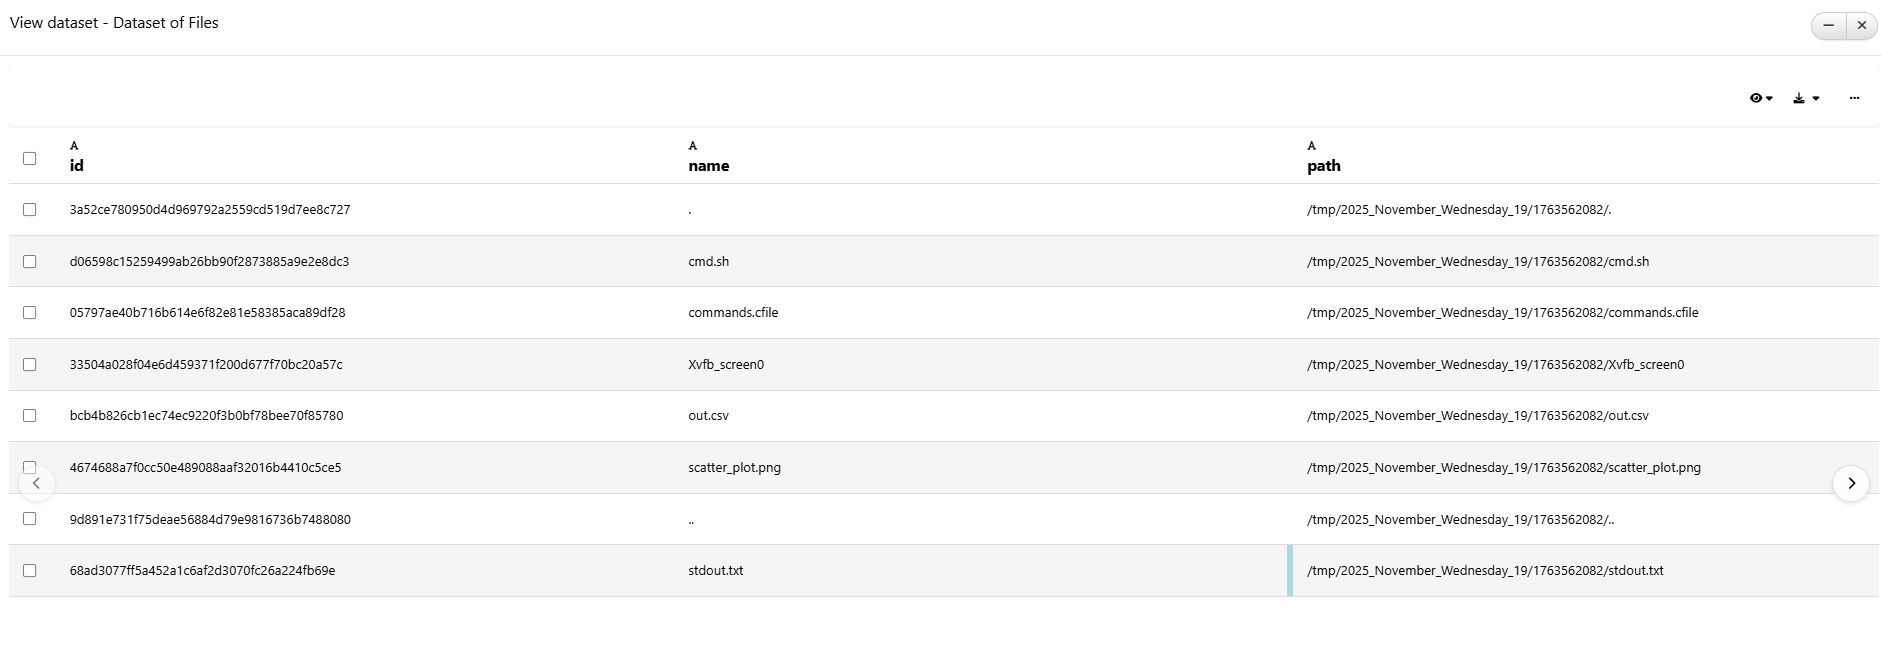The height and width of the screenshot is (646, 1881).
Task: Close the View dataset window
Action: click(1861, 25)
